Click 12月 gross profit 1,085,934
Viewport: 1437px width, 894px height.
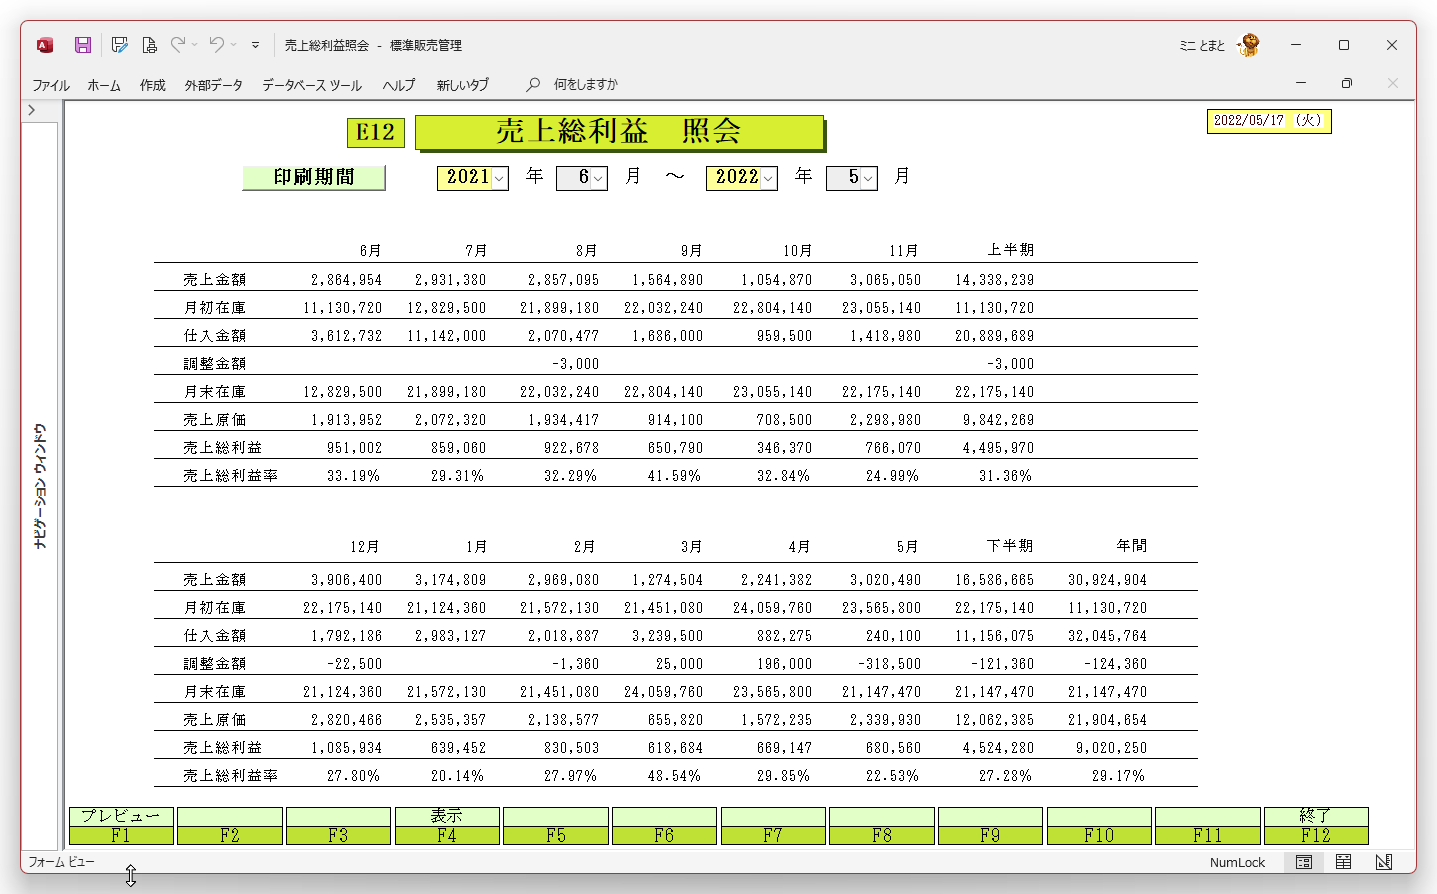click(x=346, y=748)
